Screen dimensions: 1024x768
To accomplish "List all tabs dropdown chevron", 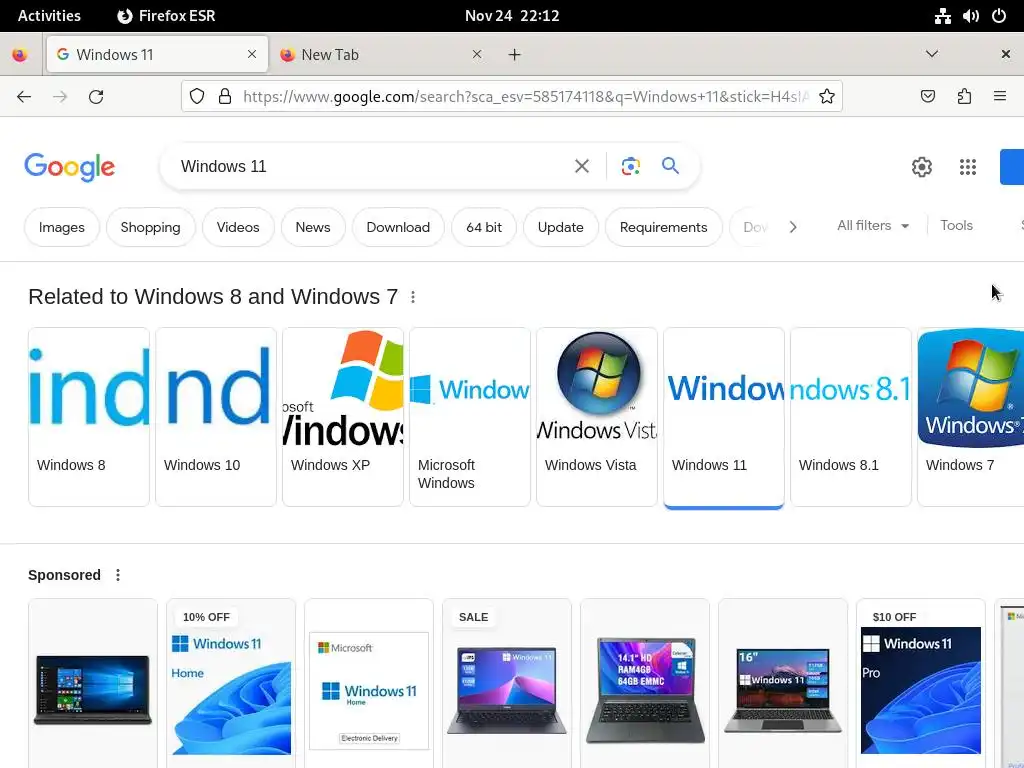I will click(x=932, y=54).
